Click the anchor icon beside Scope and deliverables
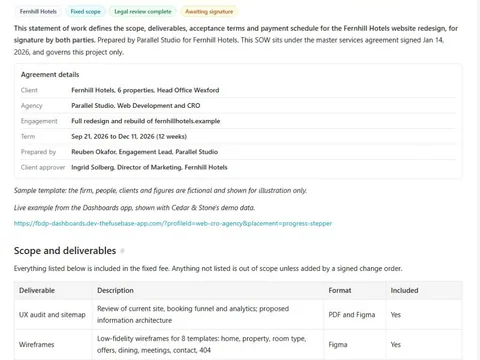 tap(122, 251)
